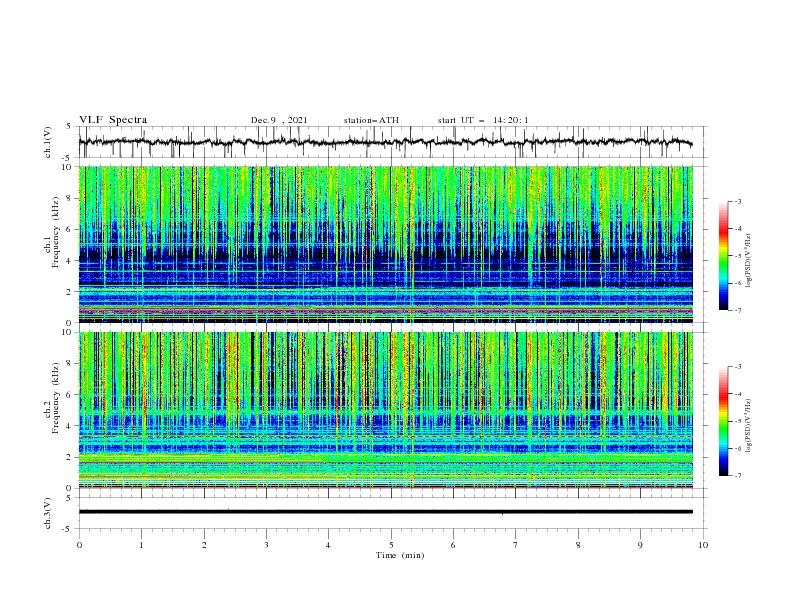Click the "-7" tick on ch.1 color bar
The image size is (792, 612).
click(737, 311)
